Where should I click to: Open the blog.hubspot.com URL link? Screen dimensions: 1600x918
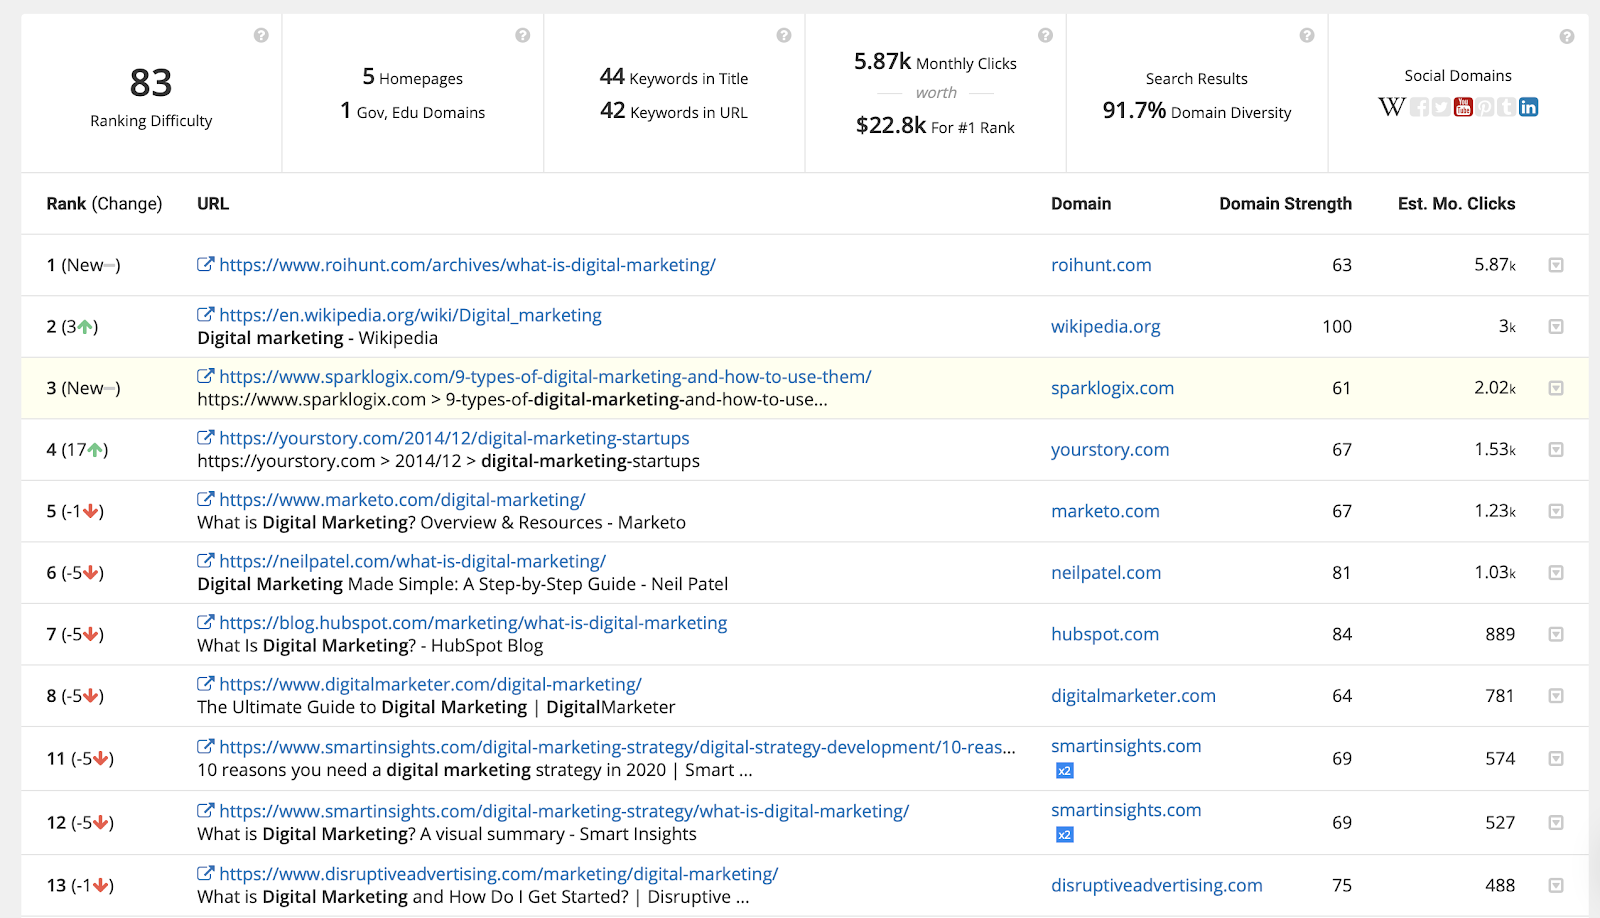(473, 623)
